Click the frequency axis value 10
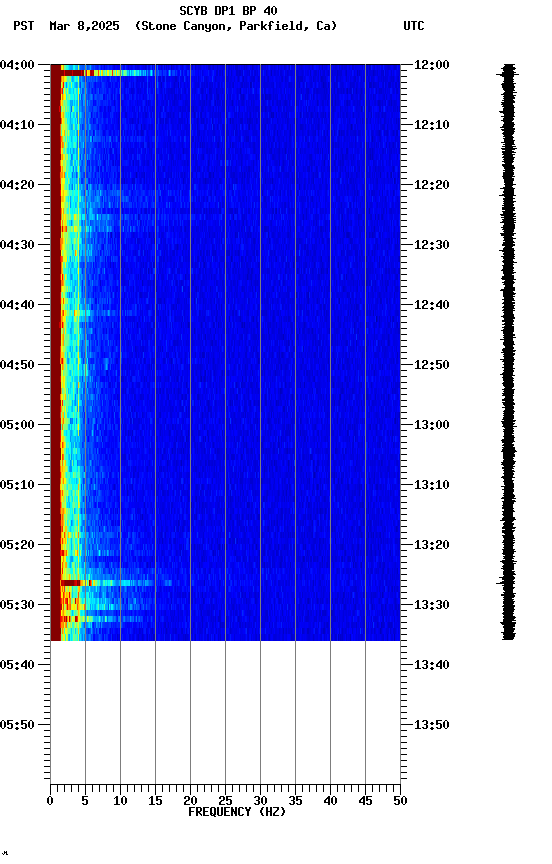The image size is (552, 864). click(x=120, y=801)
